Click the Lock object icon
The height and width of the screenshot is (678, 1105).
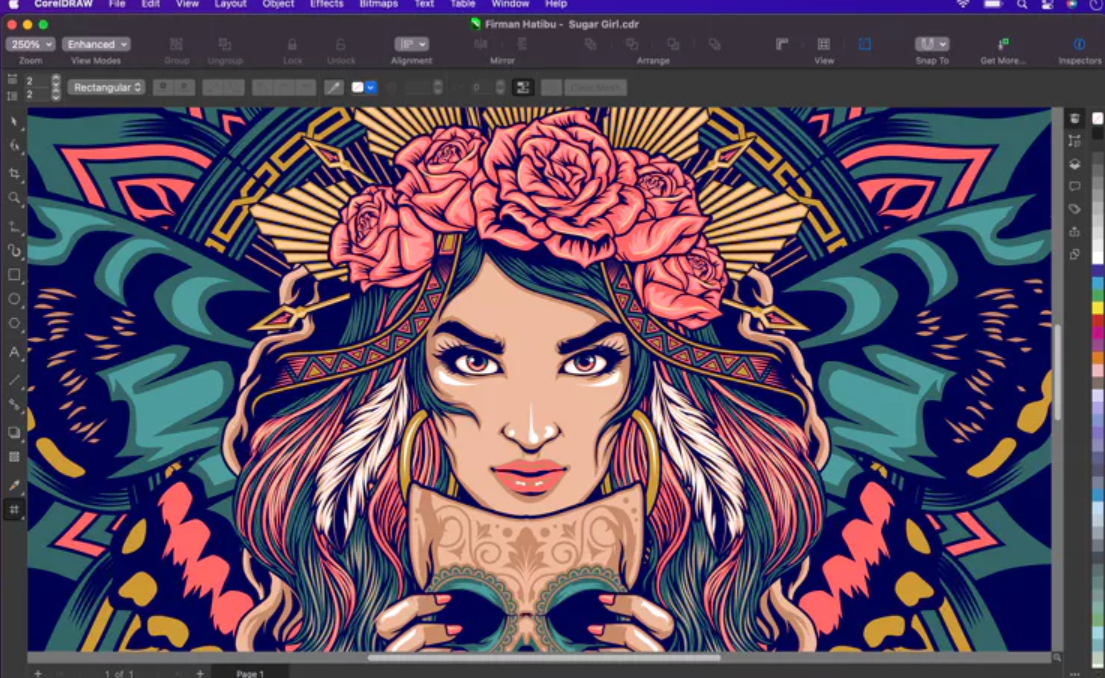(292, 44)
